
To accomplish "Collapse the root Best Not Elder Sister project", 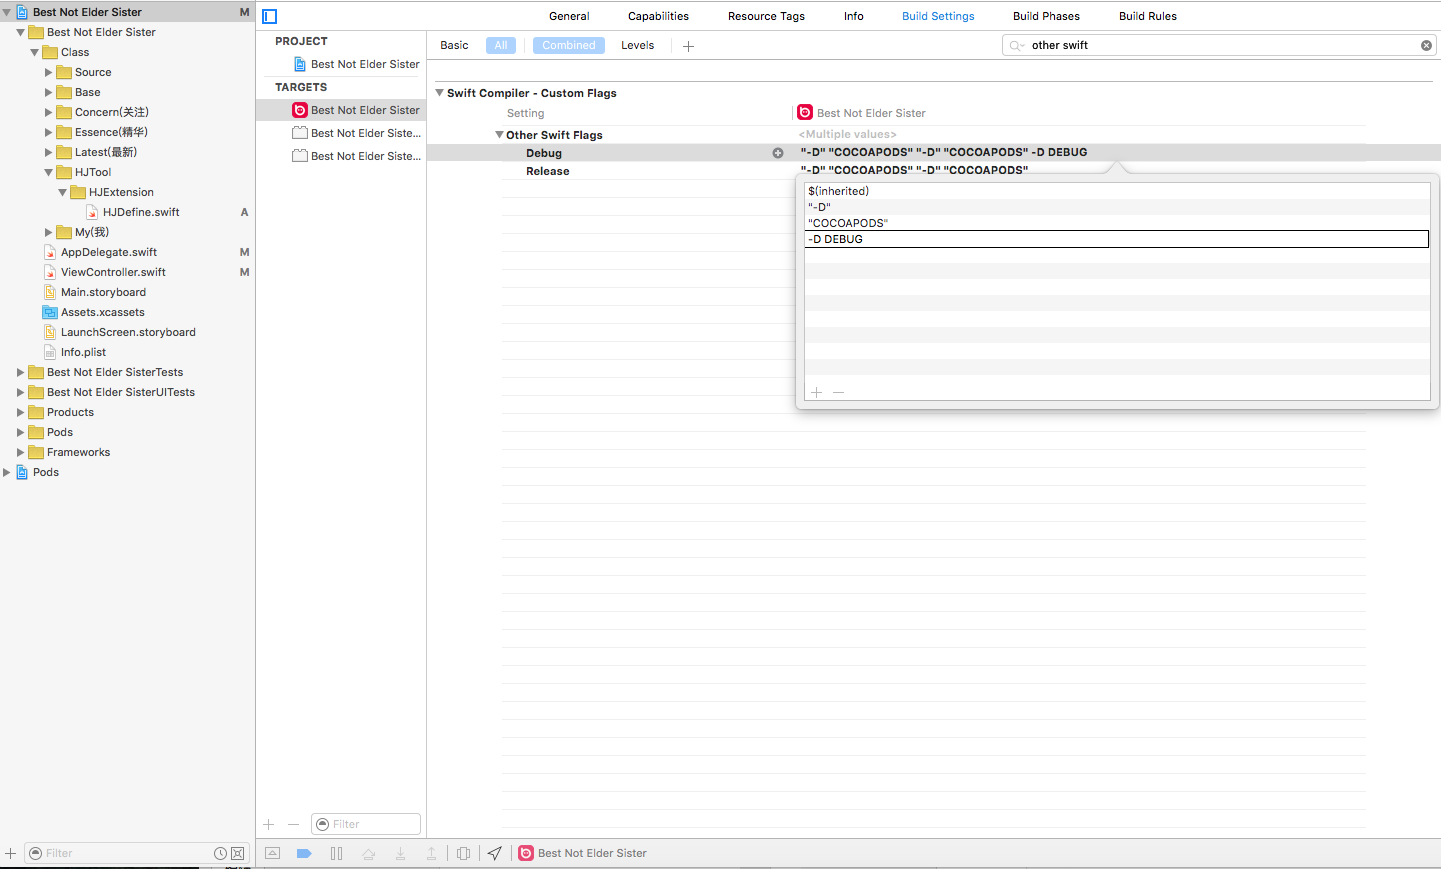I will point(7,12).
